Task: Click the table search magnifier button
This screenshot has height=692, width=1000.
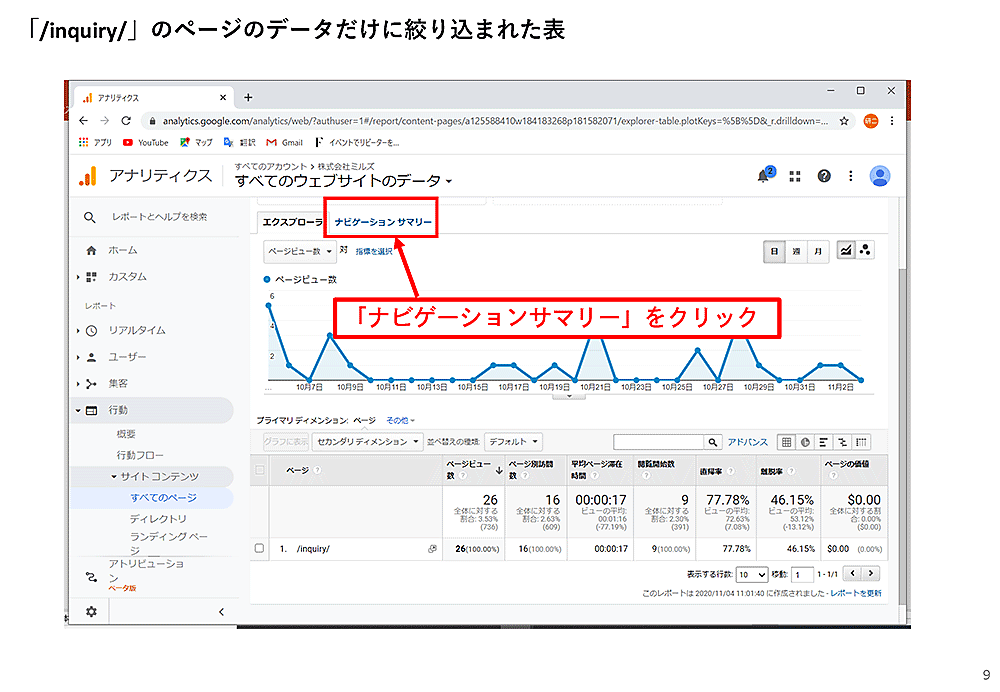Action: coord(713,442)
